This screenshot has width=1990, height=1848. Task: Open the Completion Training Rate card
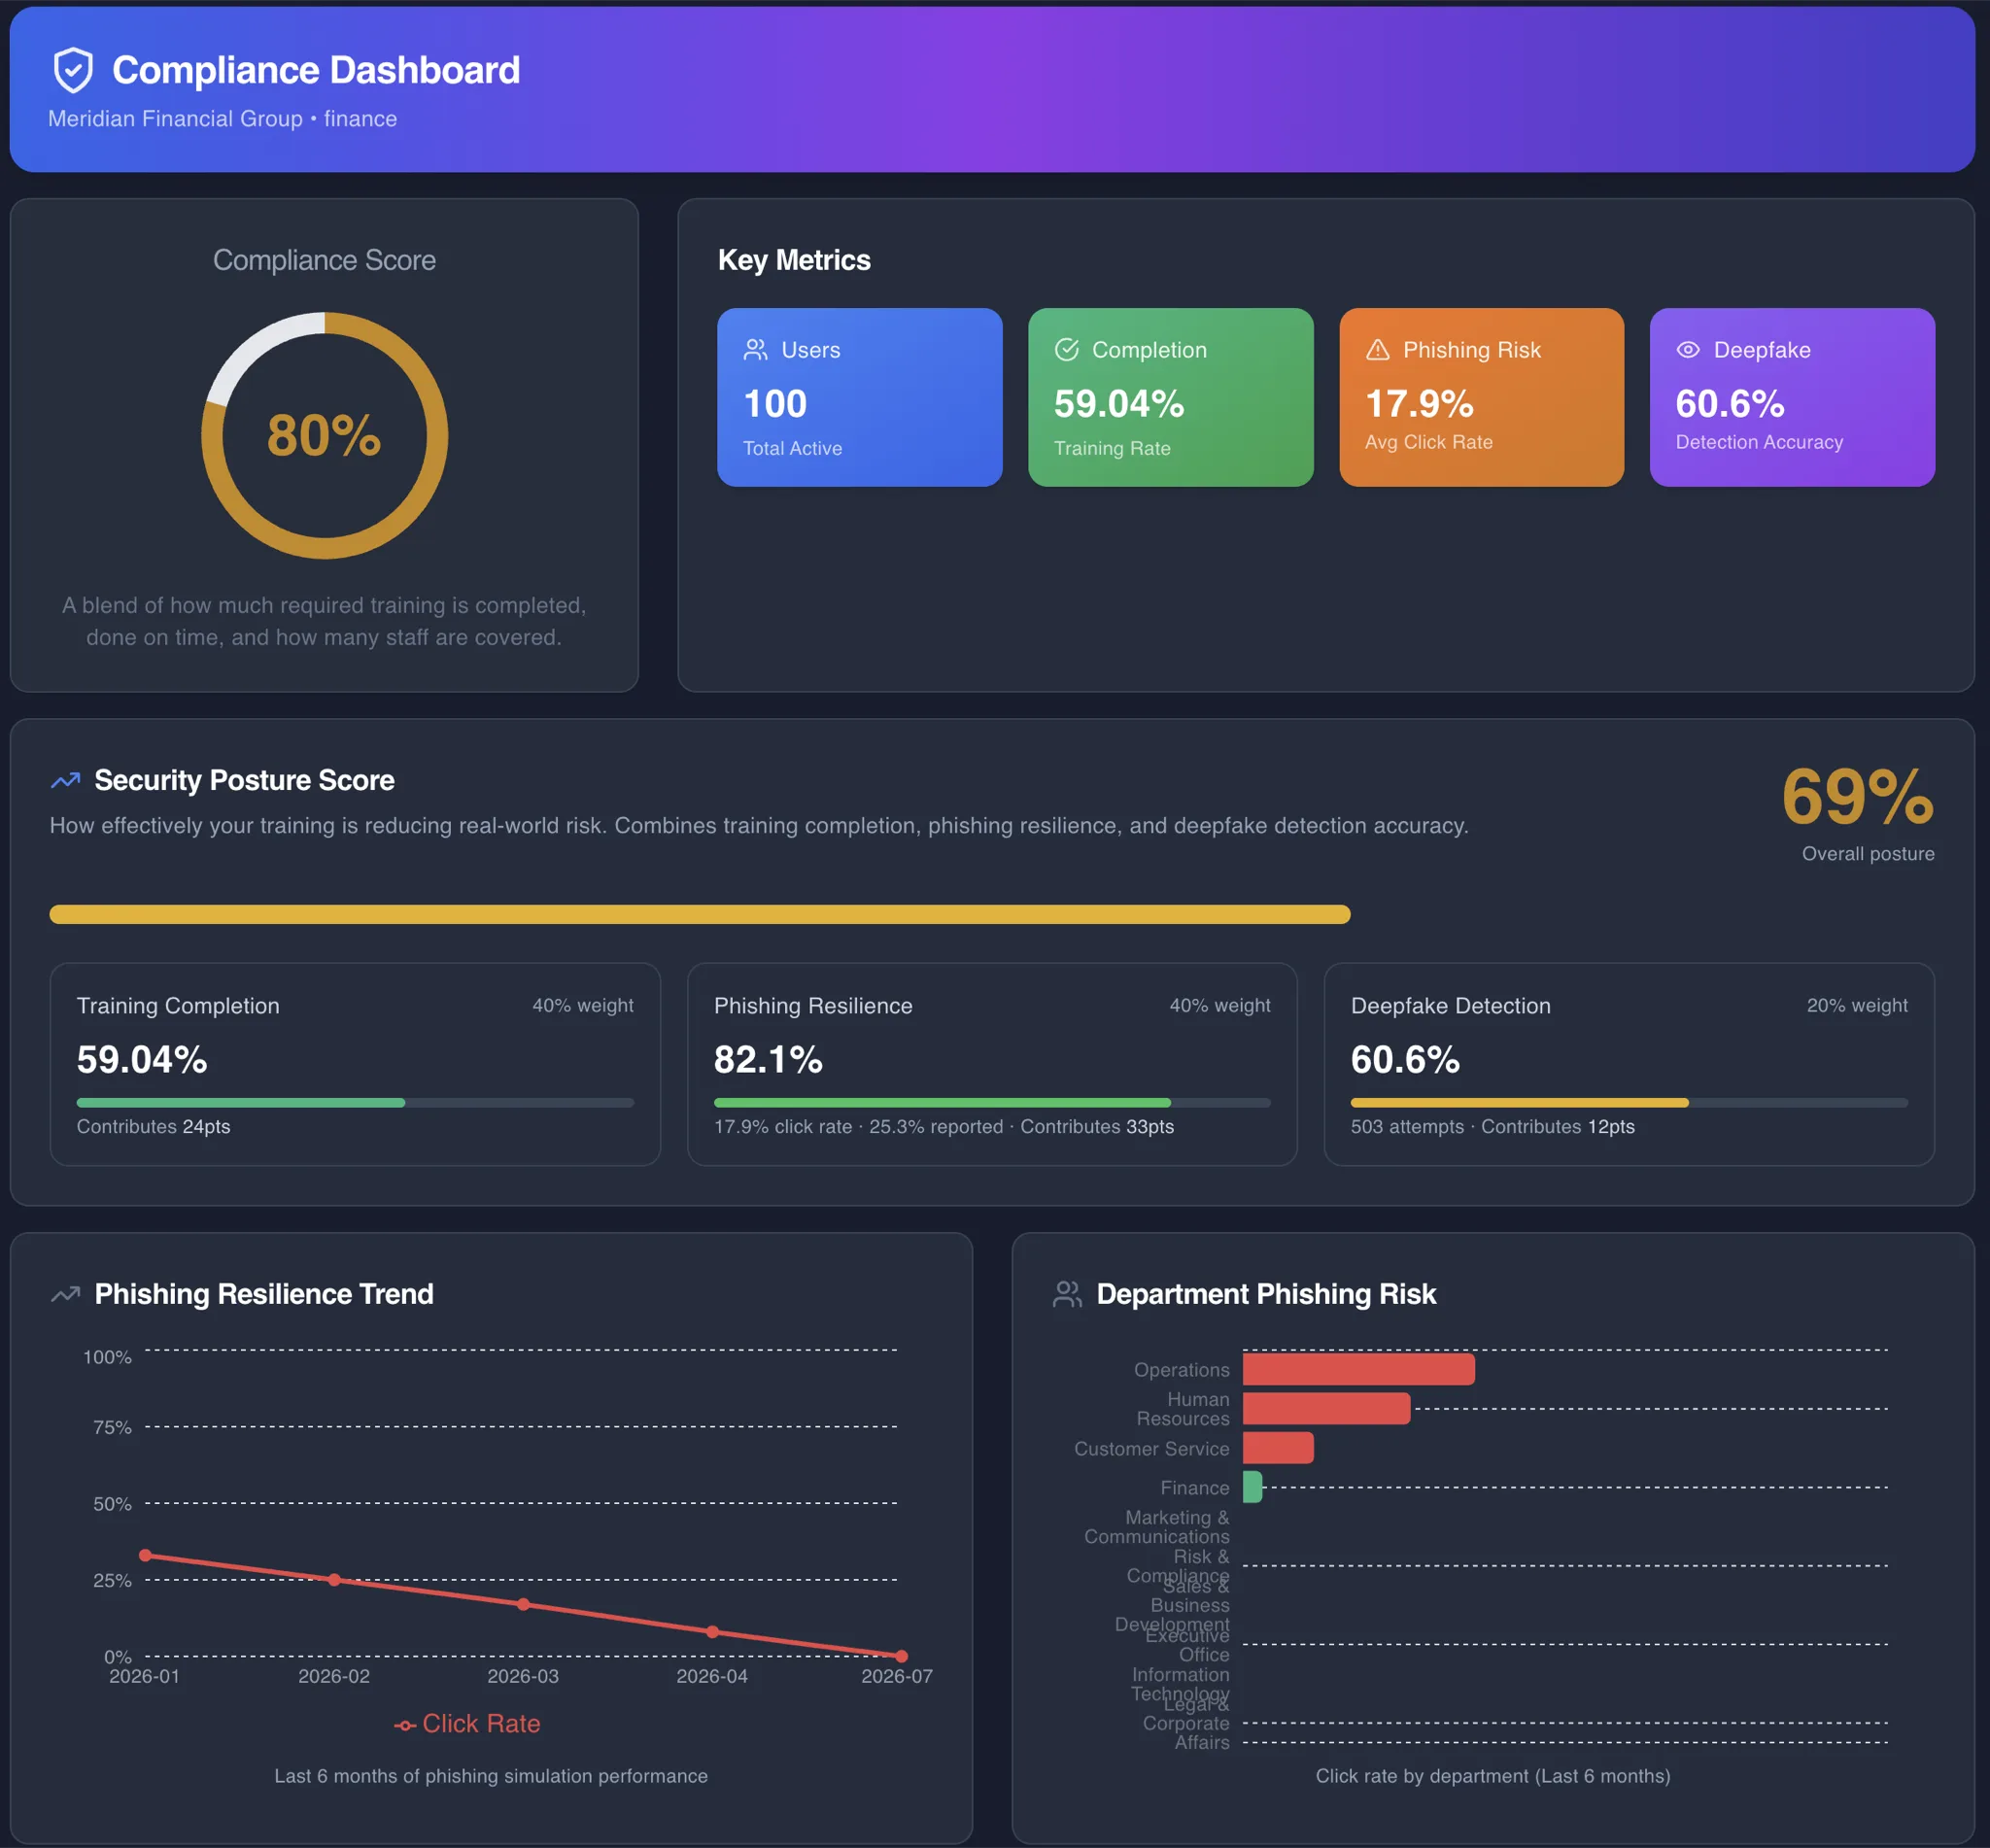(x=1171, y=397)
